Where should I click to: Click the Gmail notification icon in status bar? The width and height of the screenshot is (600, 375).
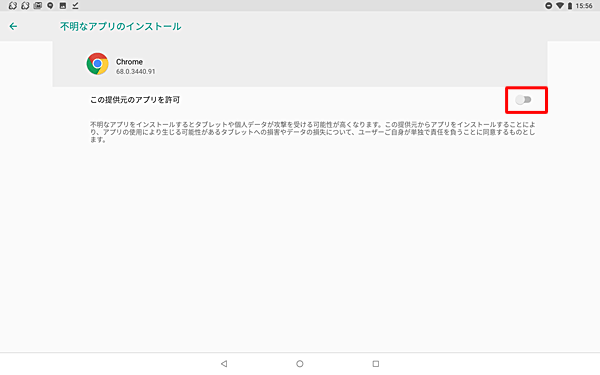pos(38,5)
